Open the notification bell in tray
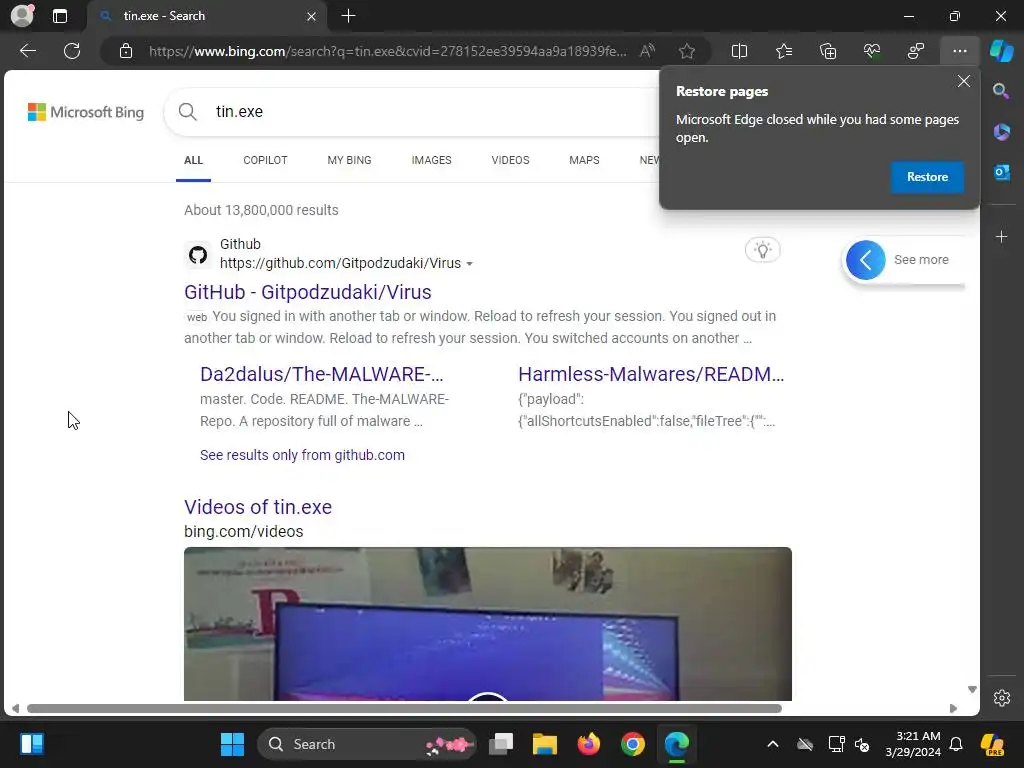Image resolution: width=1024 pixels, height=768 pixels. coord(956,744)
